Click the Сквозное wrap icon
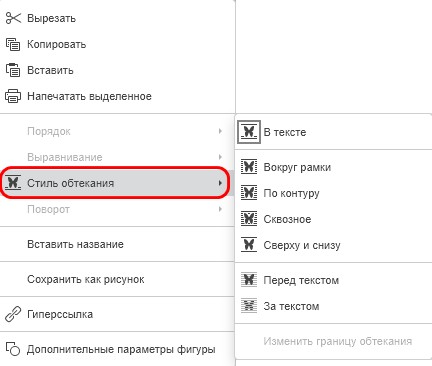The width and height of the screenshot is (432, 366). point(249,219)
